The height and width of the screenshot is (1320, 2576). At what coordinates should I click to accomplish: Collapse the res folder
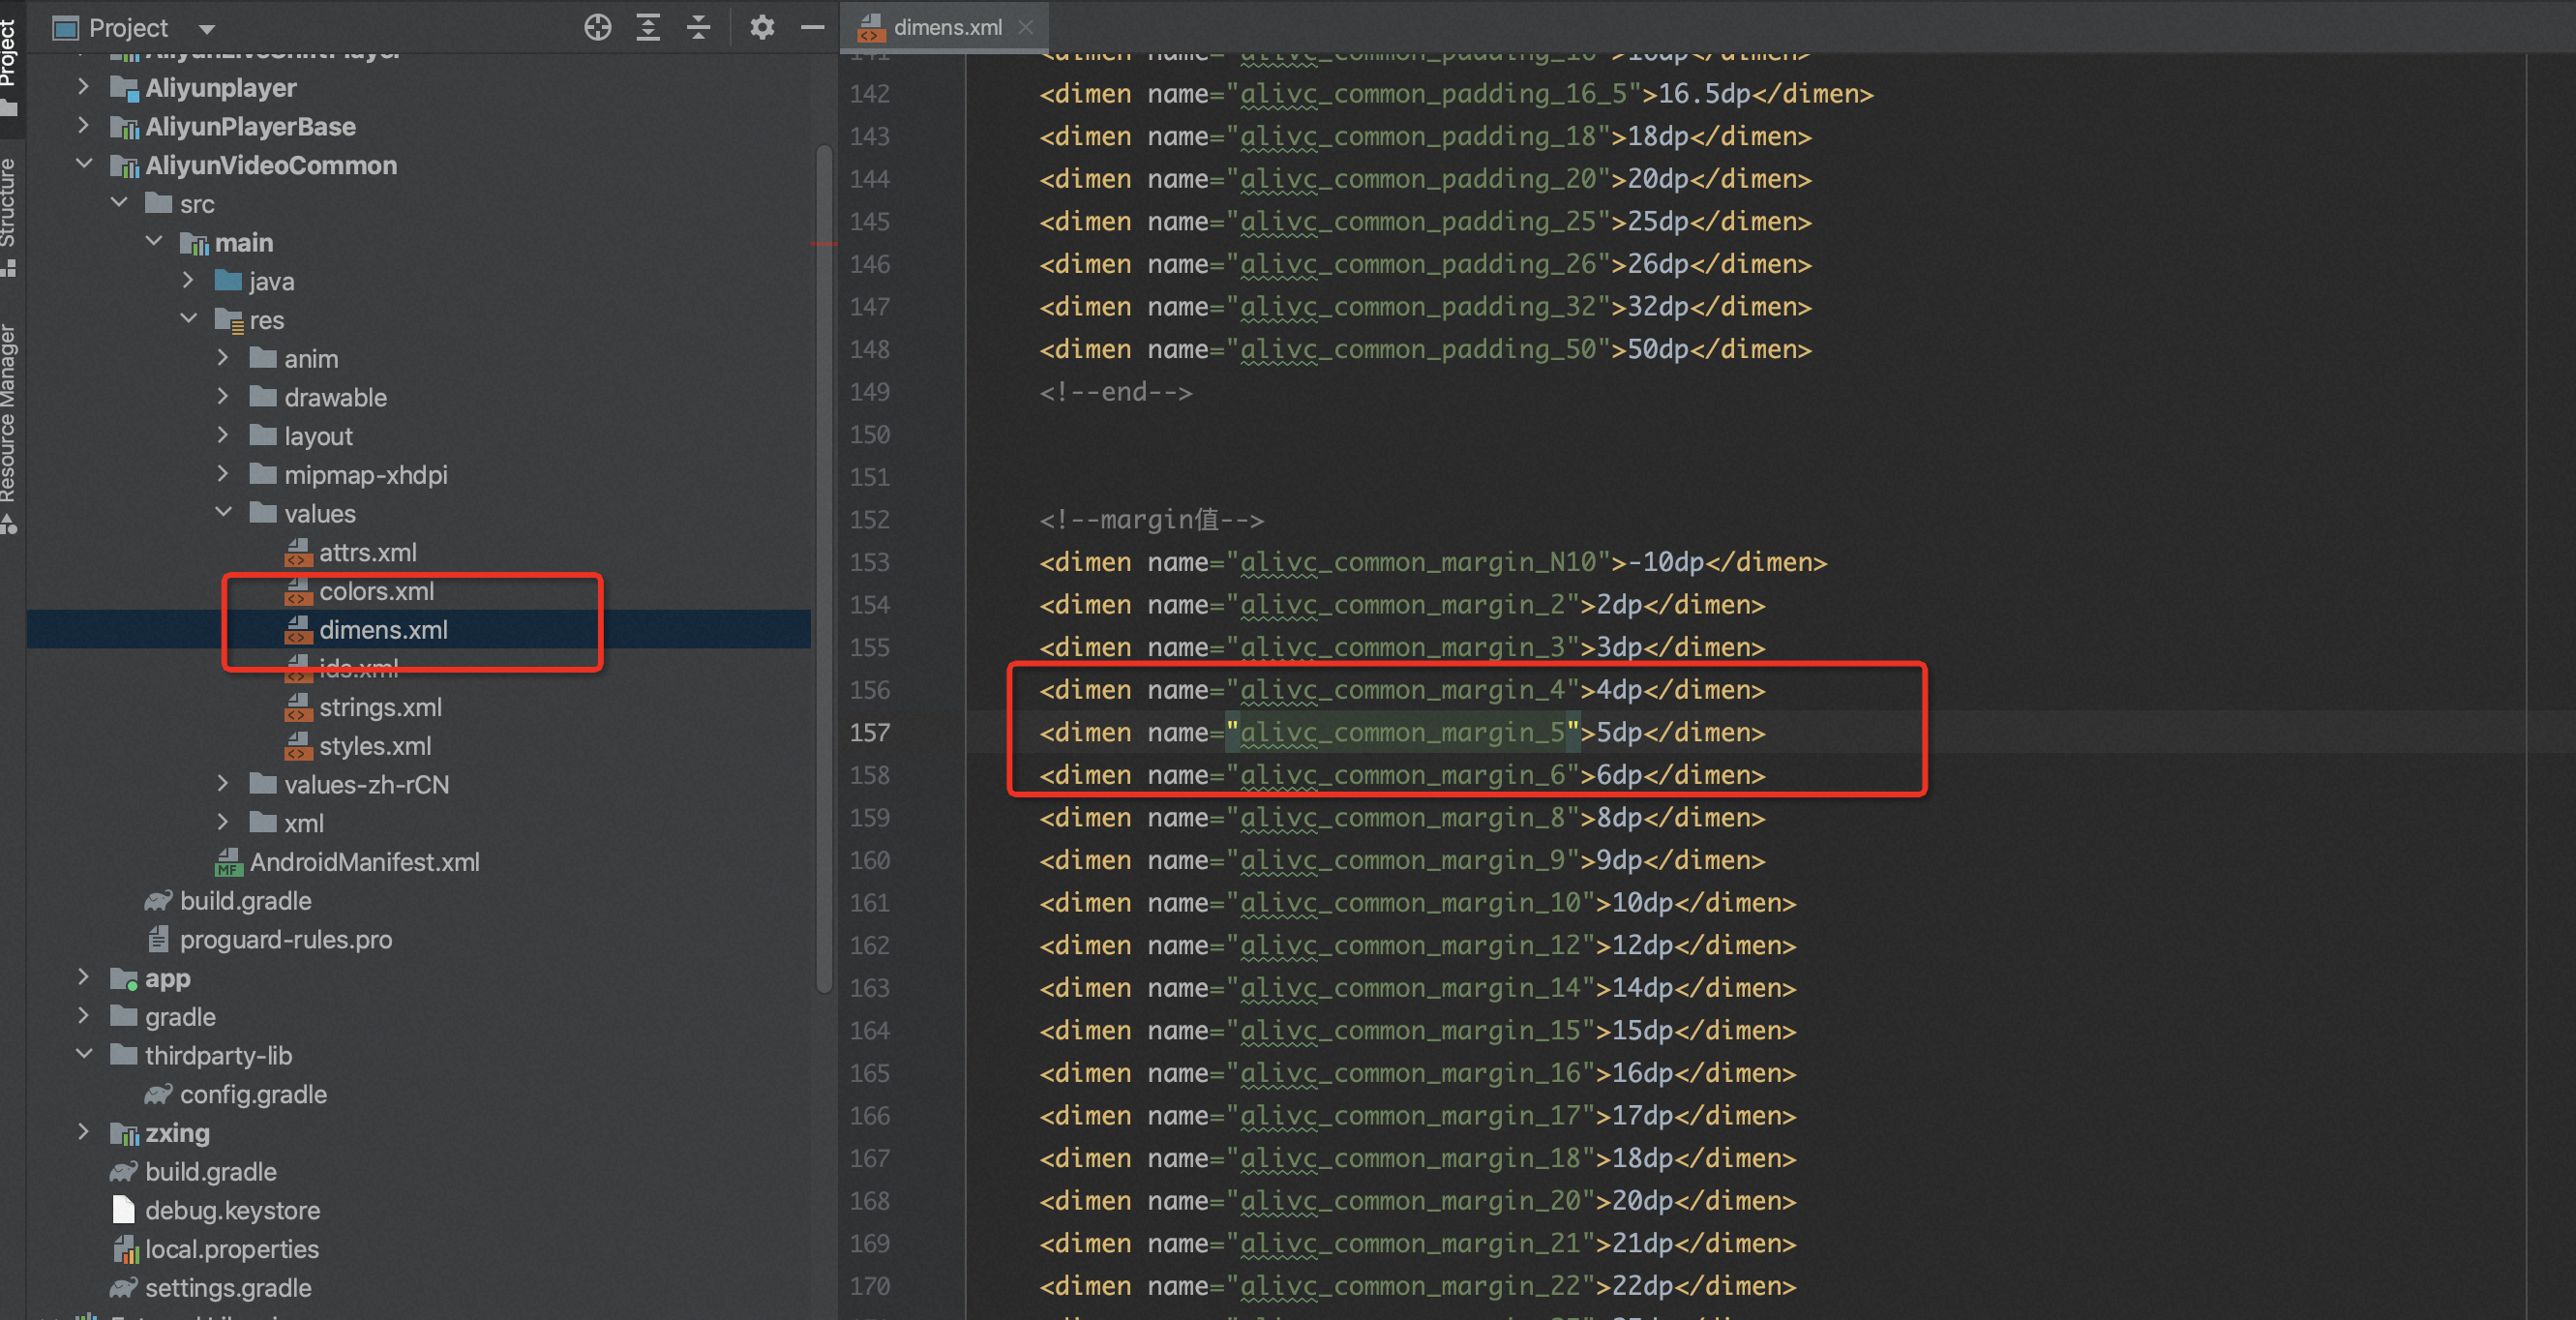[188, 319]
